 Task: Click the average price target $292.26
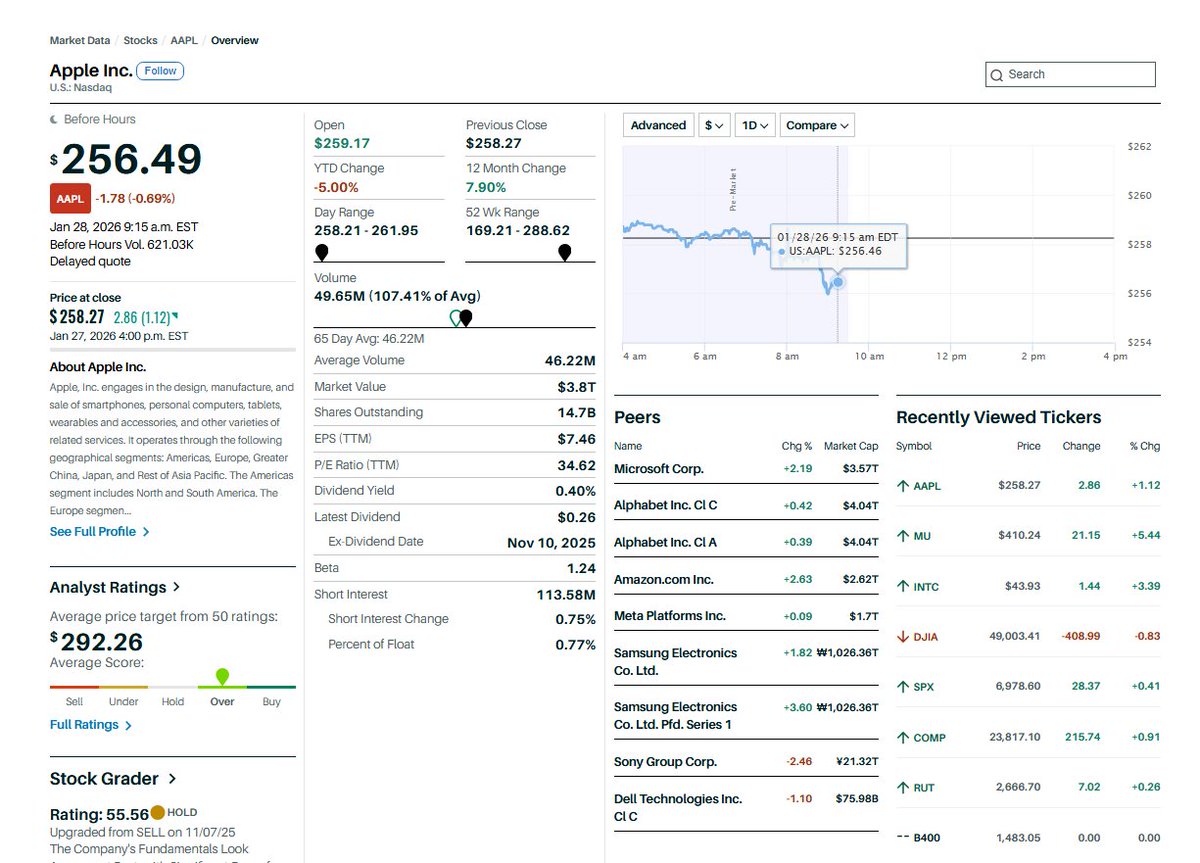point(97,642)
